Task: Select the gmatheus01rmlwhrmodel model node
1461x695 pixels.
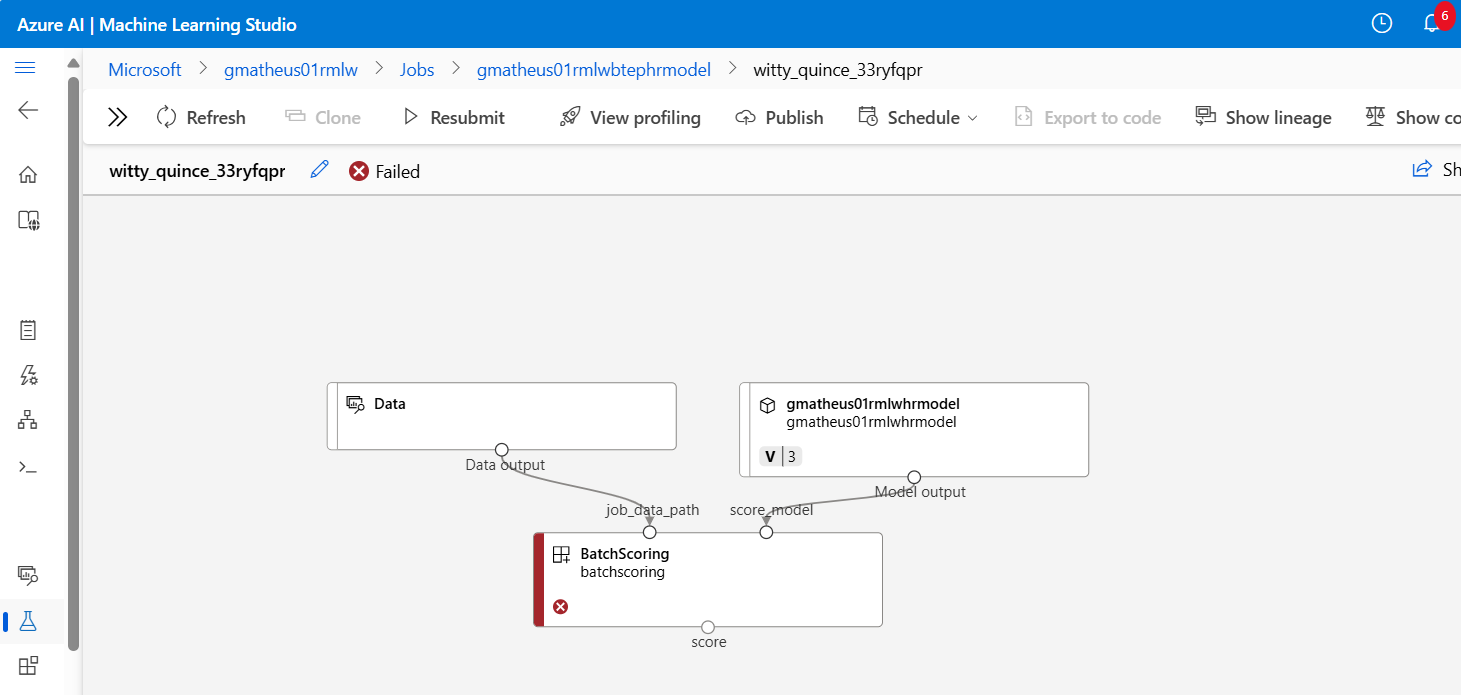Action: [914, 430]
